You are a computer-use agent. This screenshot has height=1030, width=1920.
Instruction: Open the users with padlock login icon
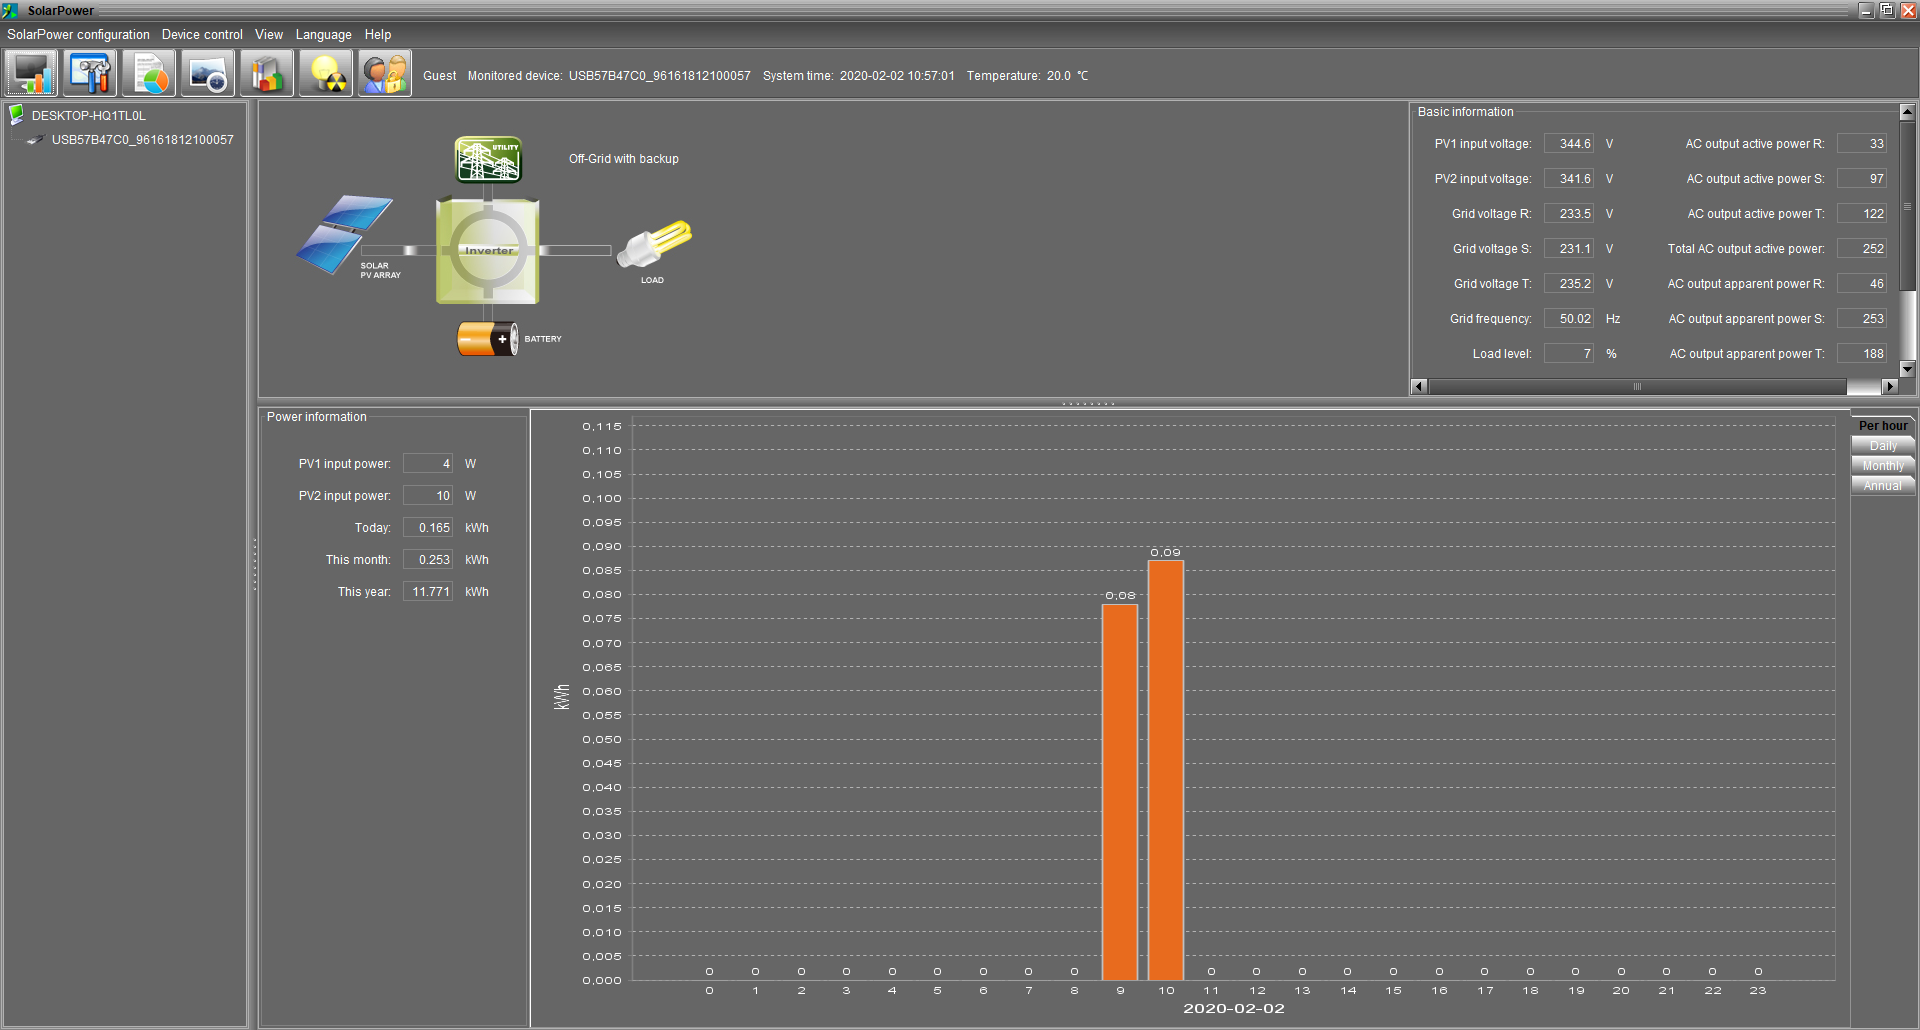coord(385,74)
